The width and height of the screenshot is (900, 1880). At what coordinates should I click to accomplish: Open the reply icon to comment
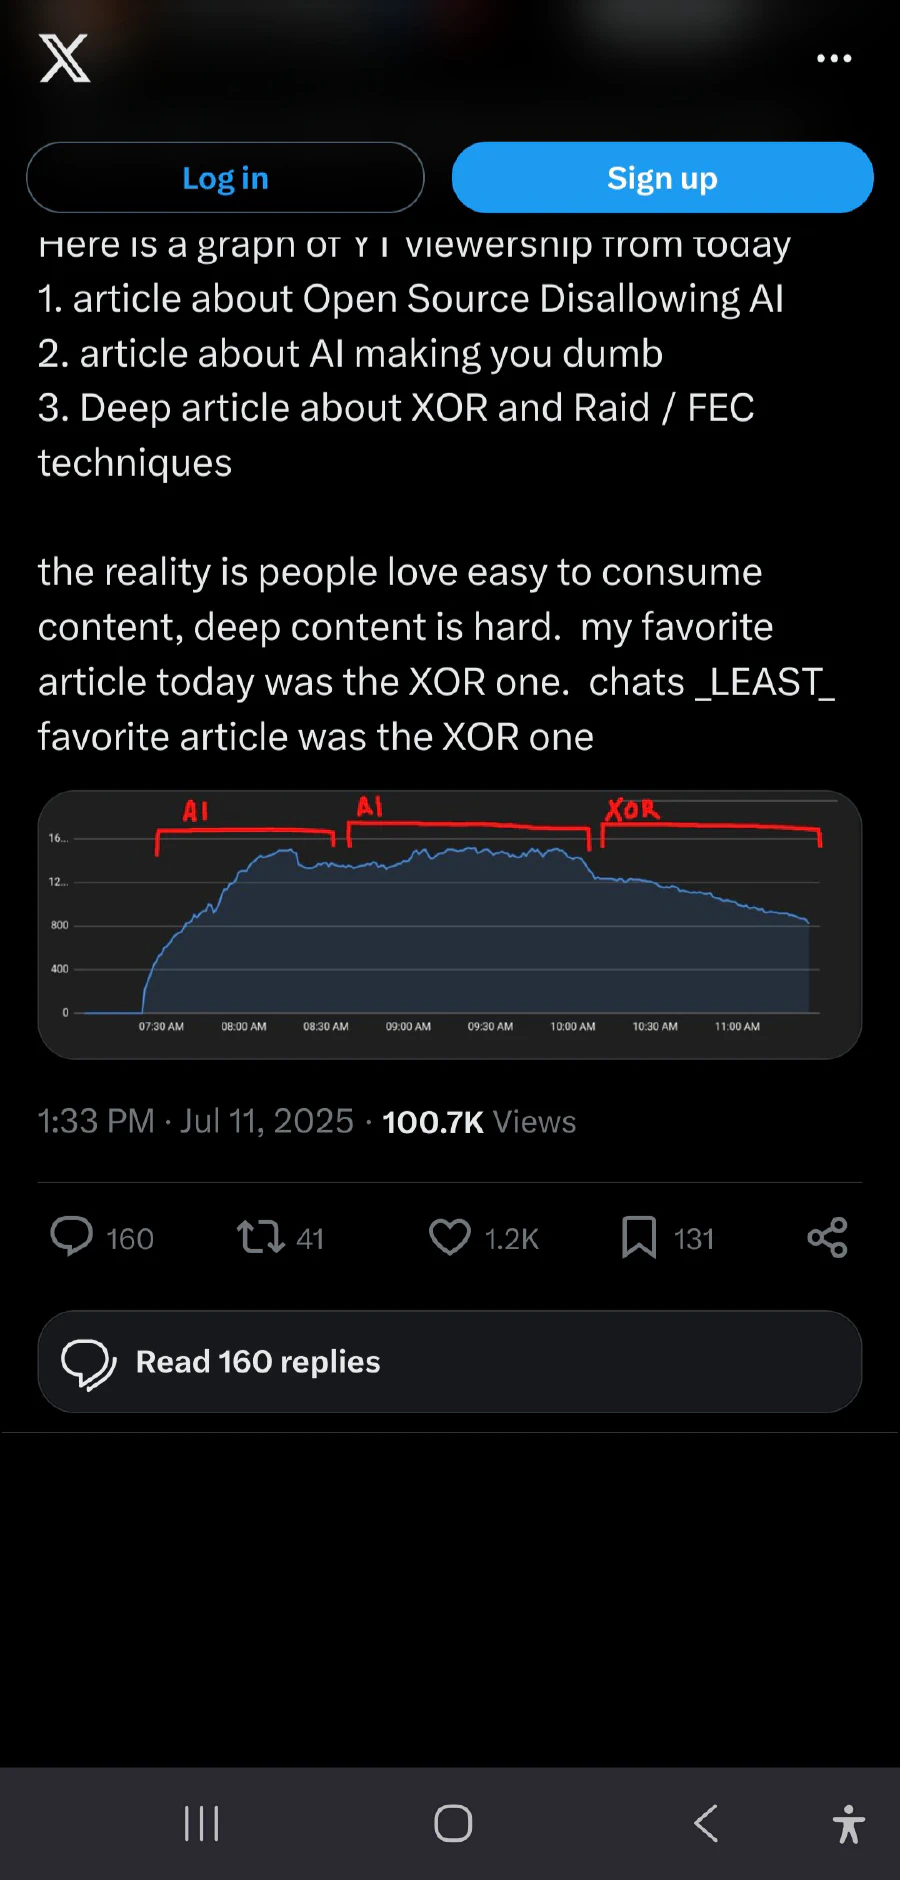[x=71, y=1238]
